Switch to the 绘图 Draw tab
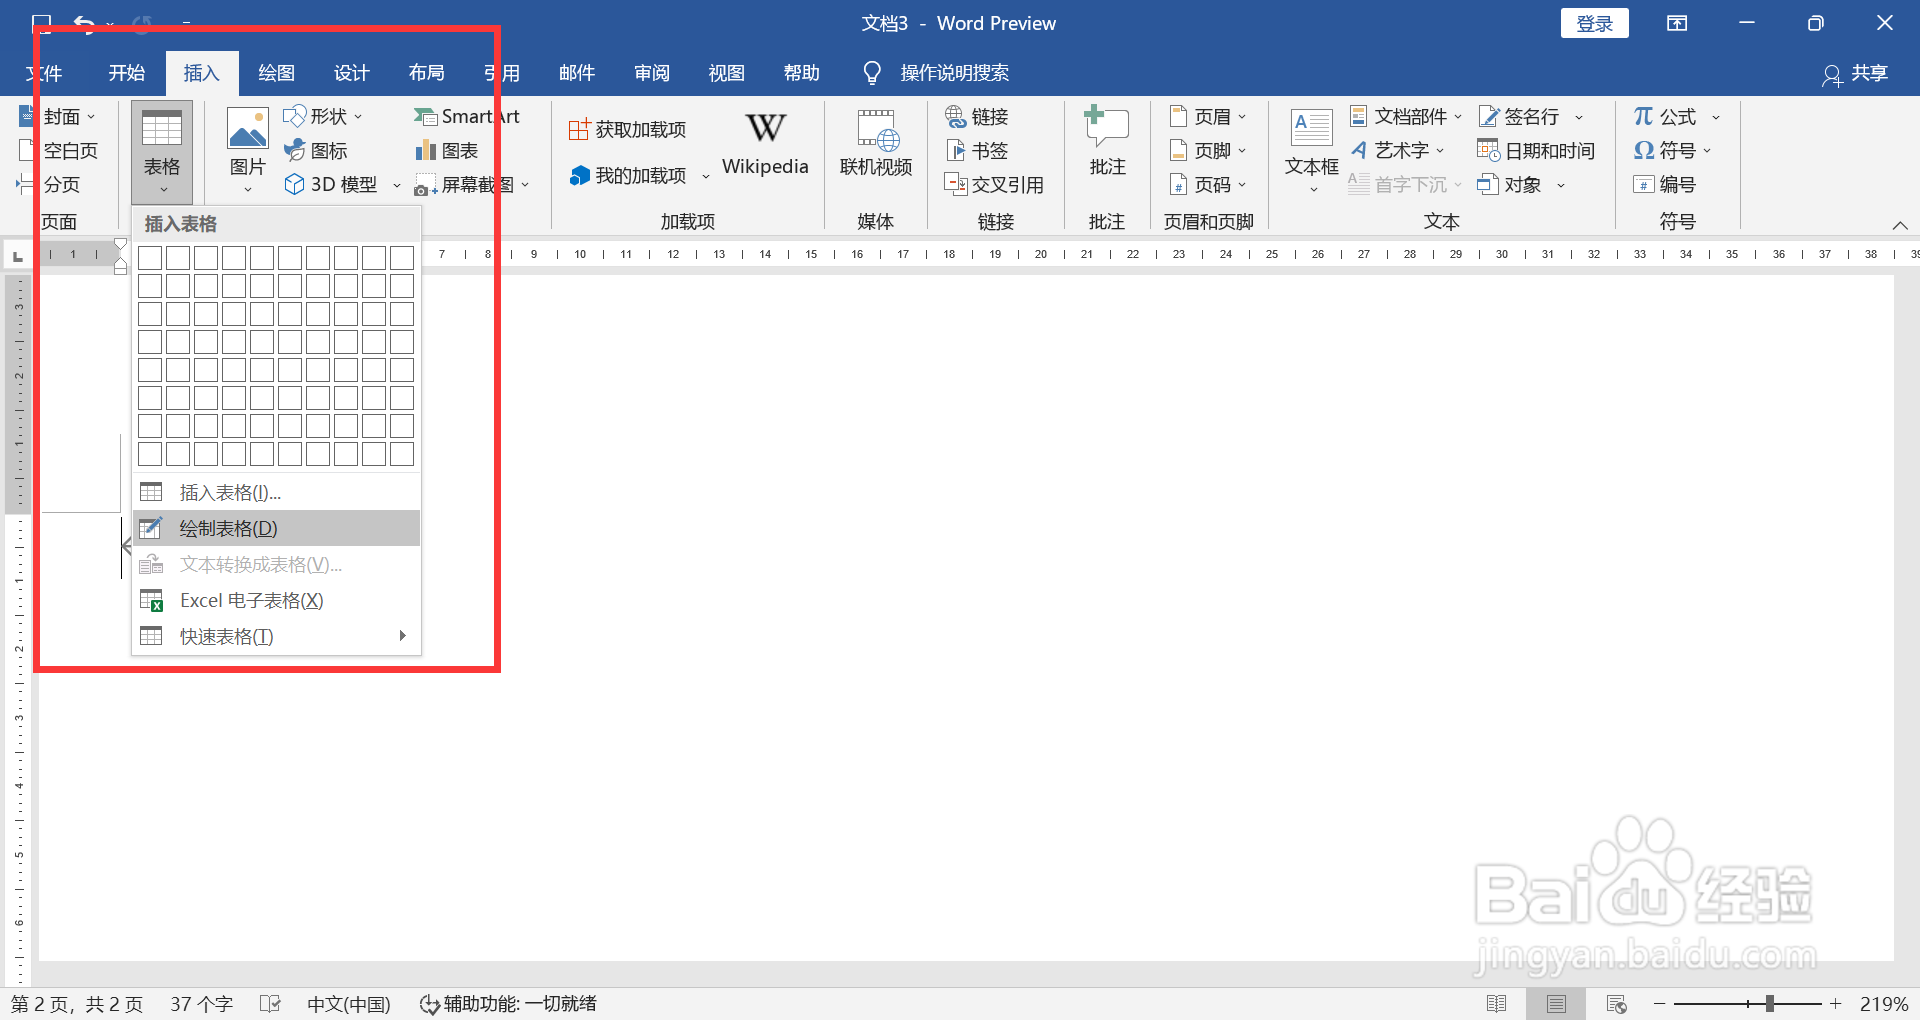The width and height of the screenshot is (1920, 1020). click(276, 73)
